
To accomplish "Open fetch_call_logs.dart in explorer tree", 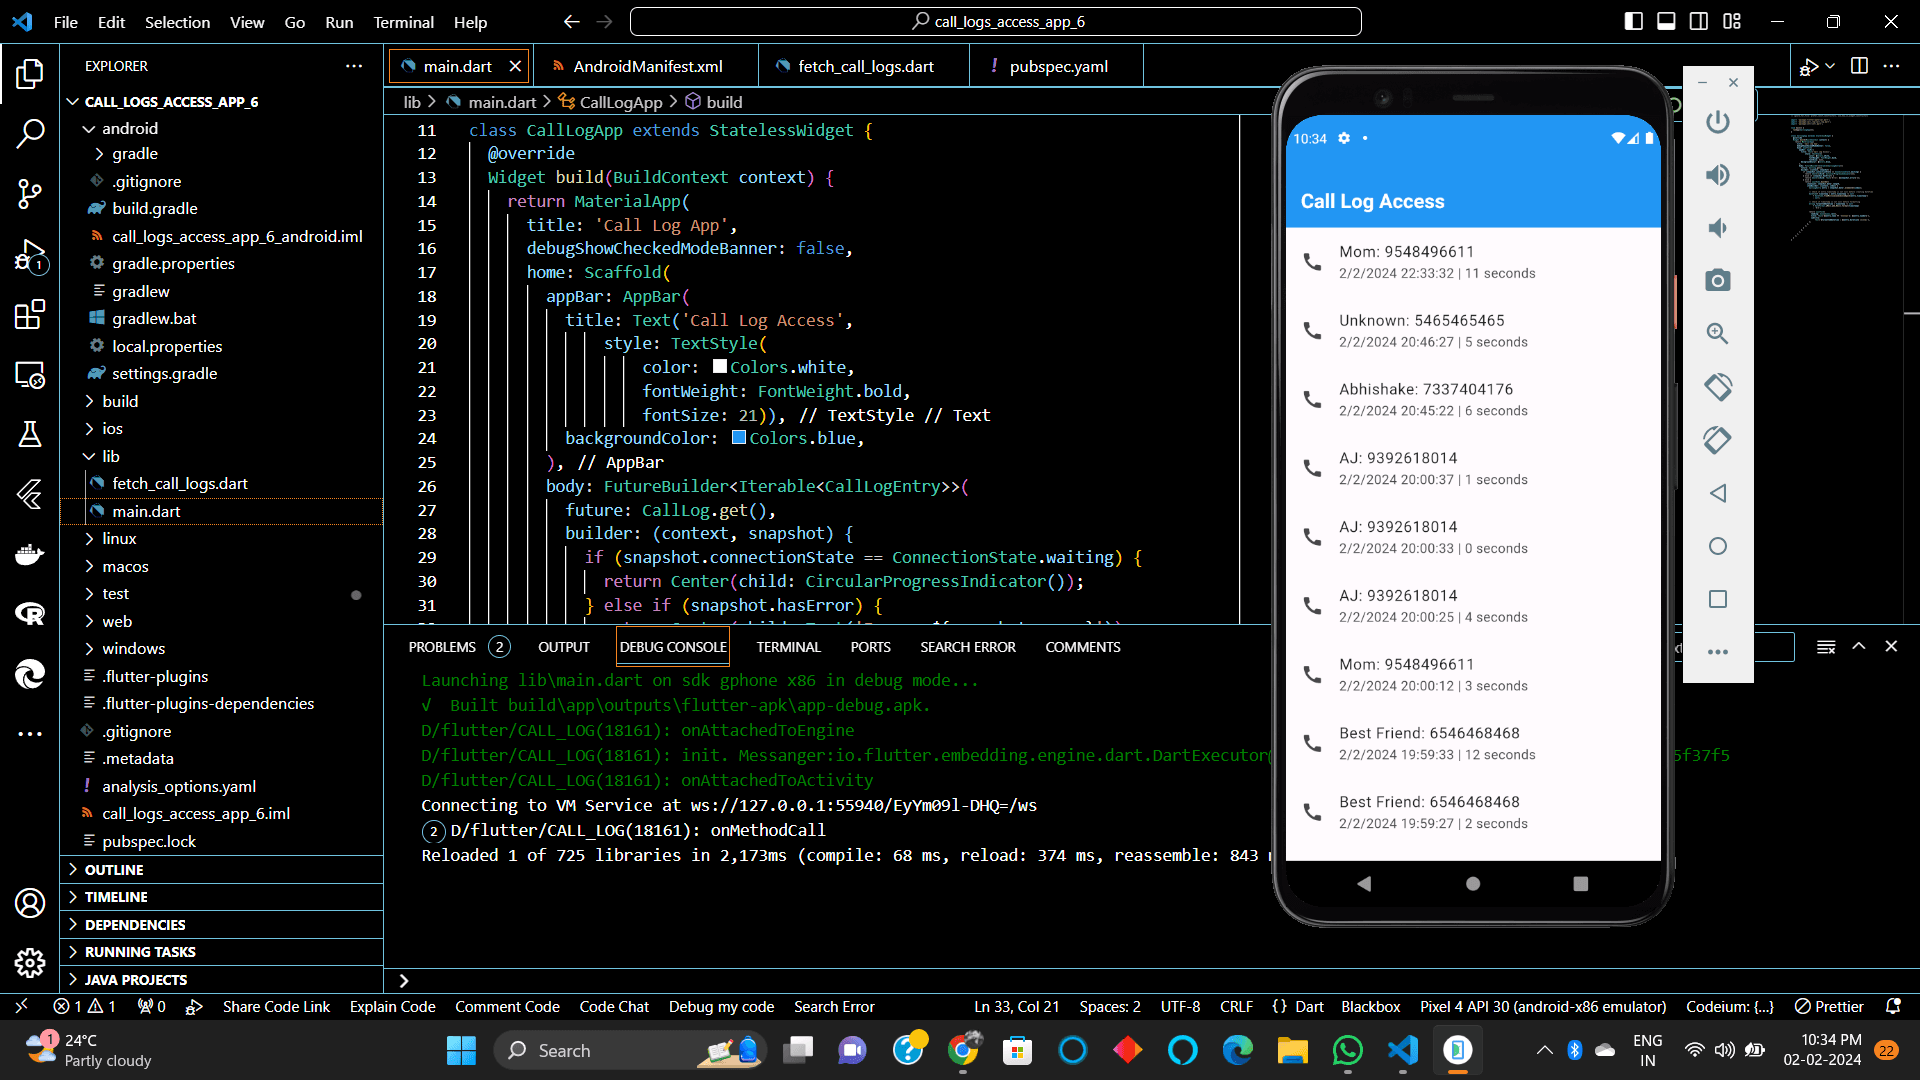I will point(180,483).
